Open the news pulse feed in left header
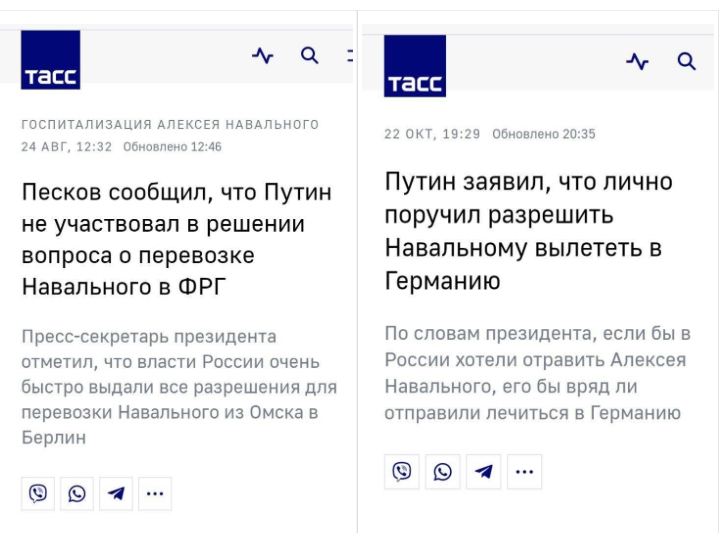 pos(262,56)
